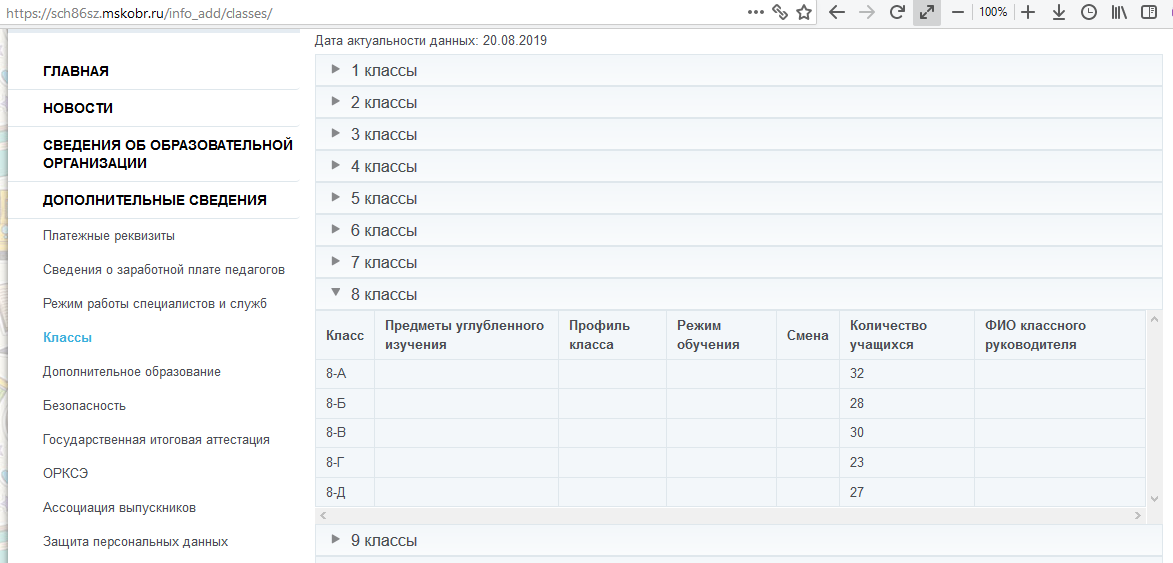Reload the page with refresh icon
The image size is (1173, 563).
(x=897, y=12)
